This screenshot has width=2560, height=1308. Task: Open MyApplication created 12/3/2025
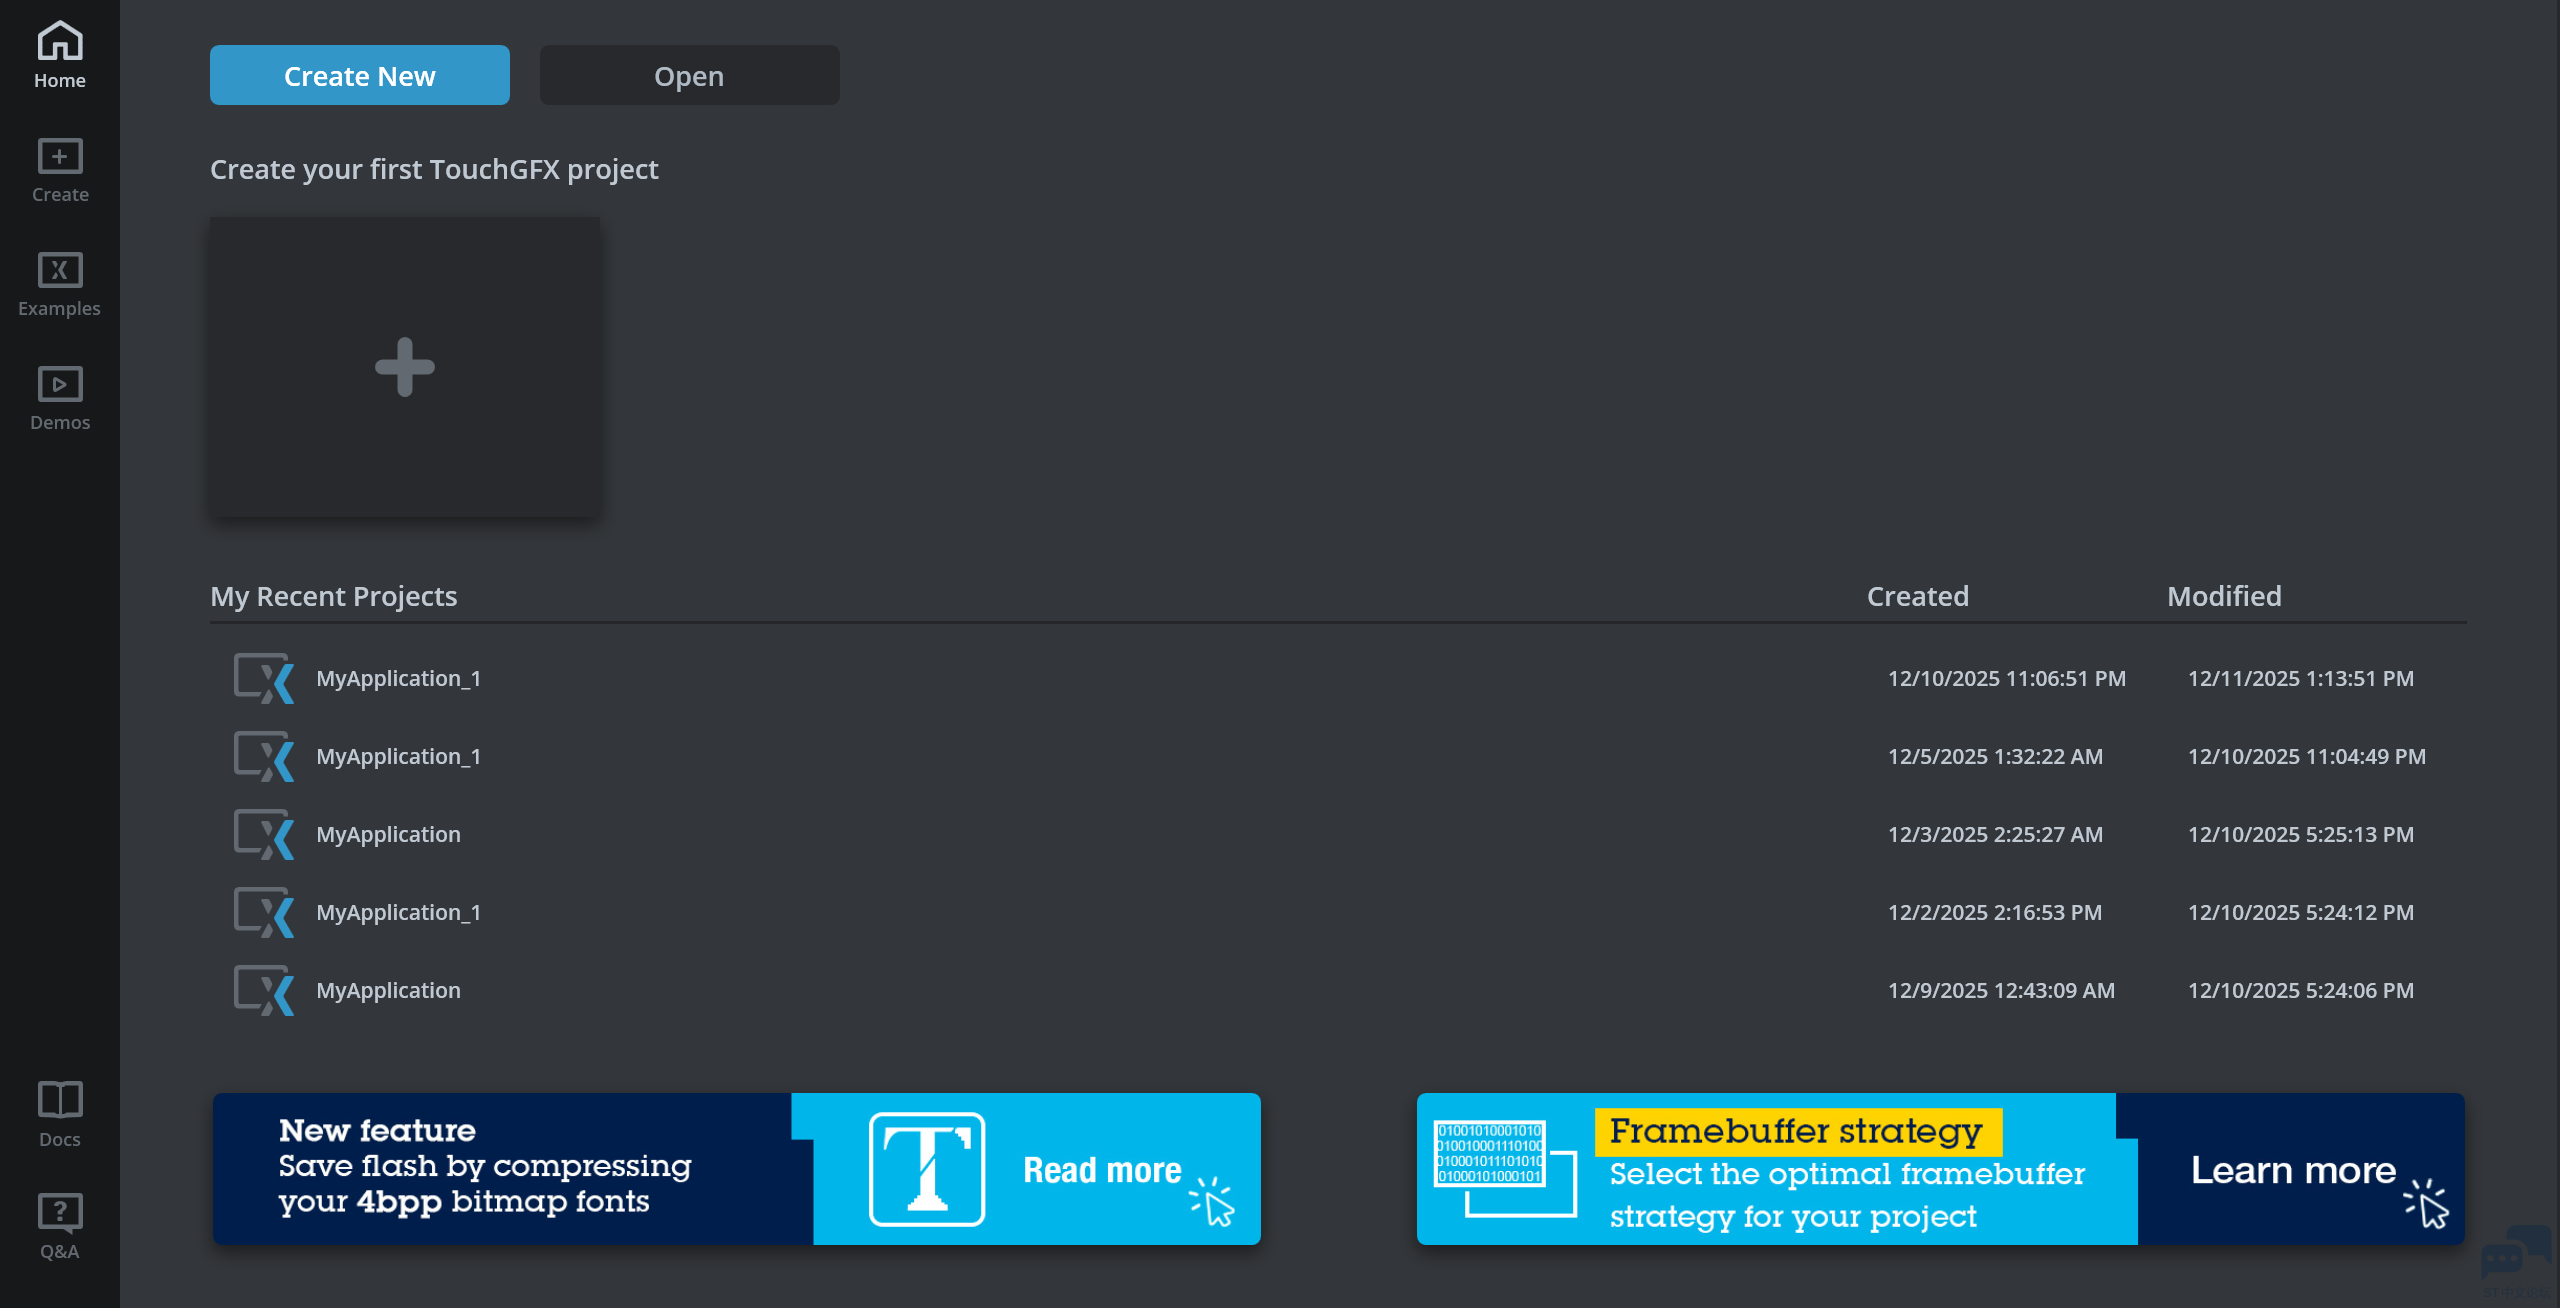point(388,835)
